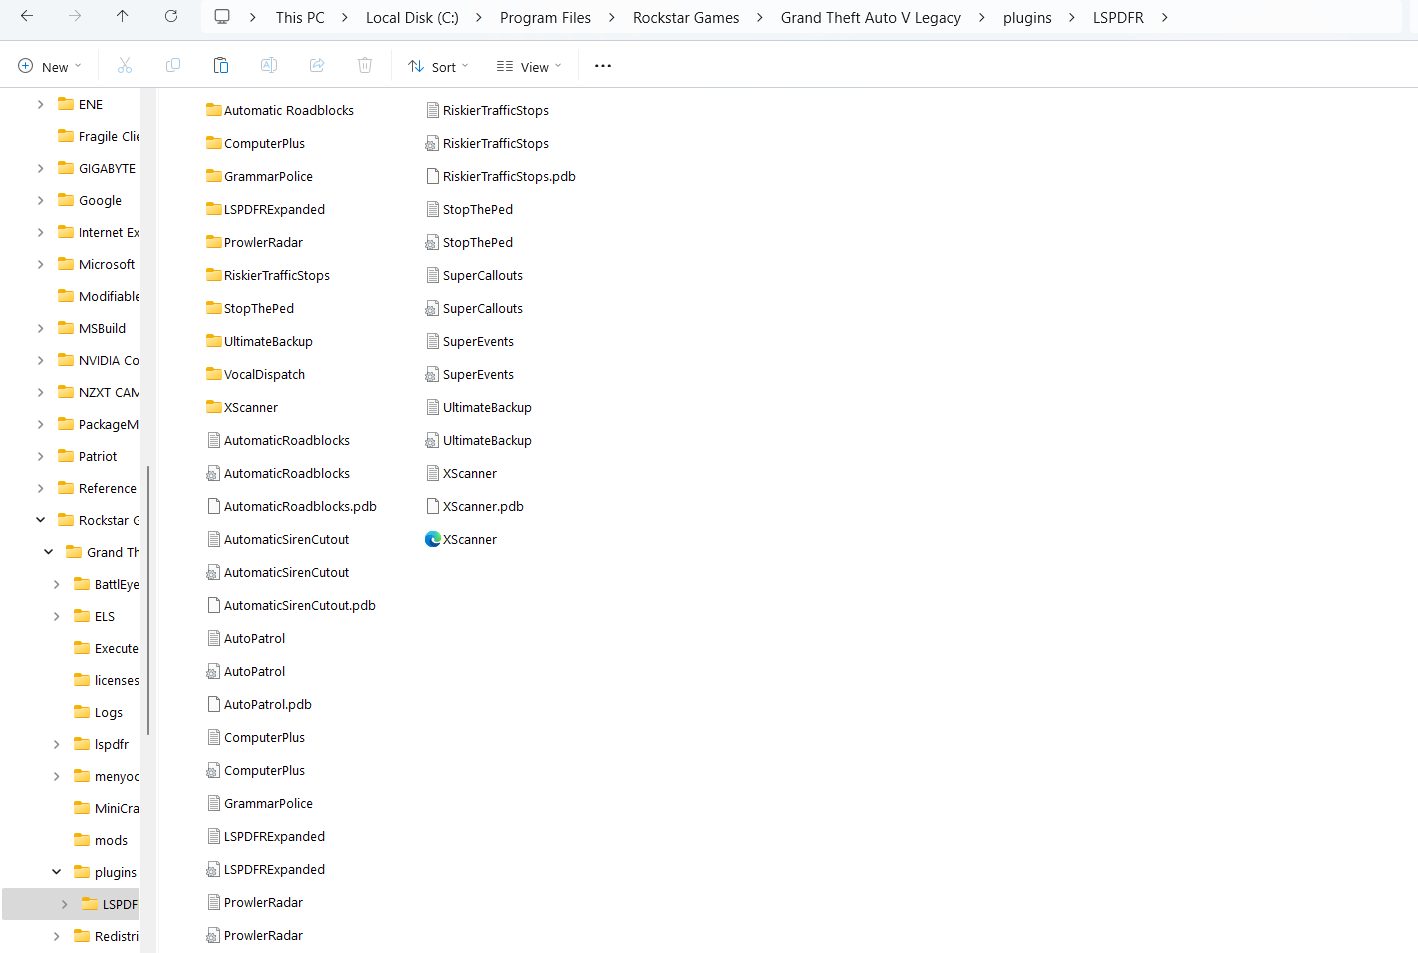Expand the ELS folder node
The height and width of the screenshot is (953, 1418).
tap(56, 616)
